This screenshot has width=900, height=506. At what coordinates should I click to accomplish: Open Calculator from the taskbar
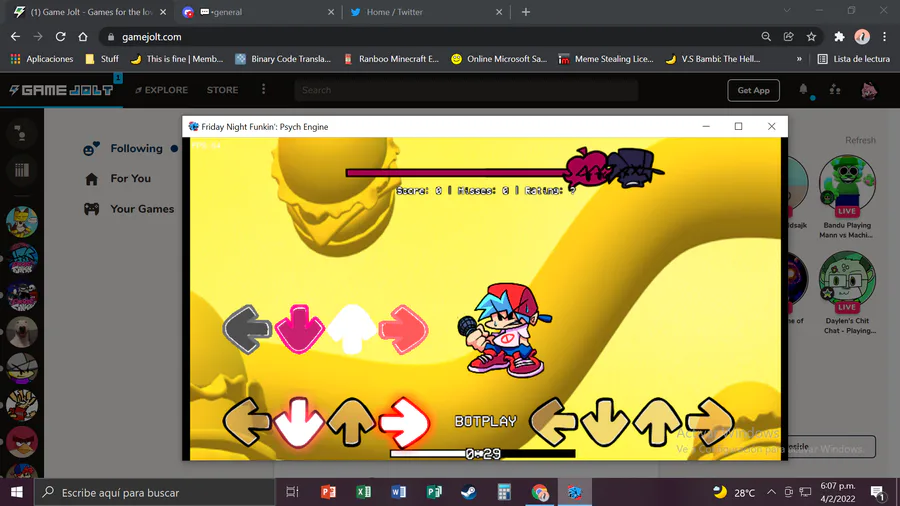coord(504,492)
